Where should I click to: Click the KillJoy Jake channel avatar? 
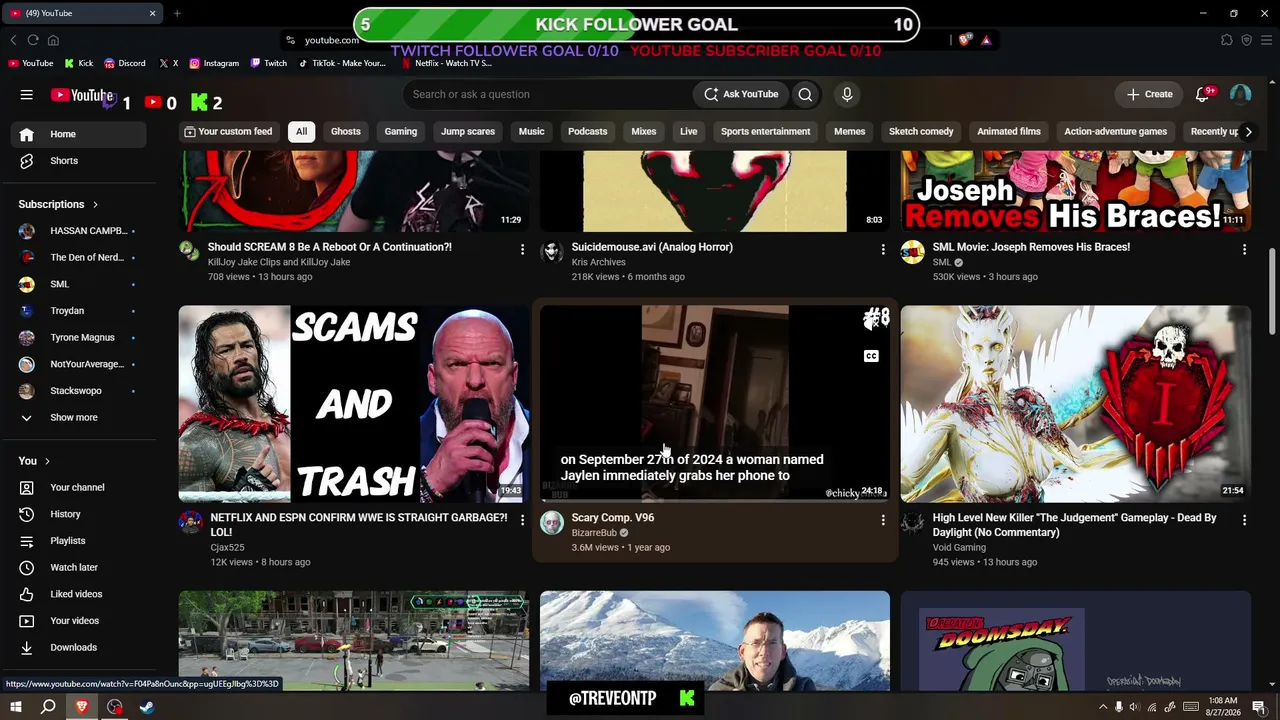click(190, 251)
